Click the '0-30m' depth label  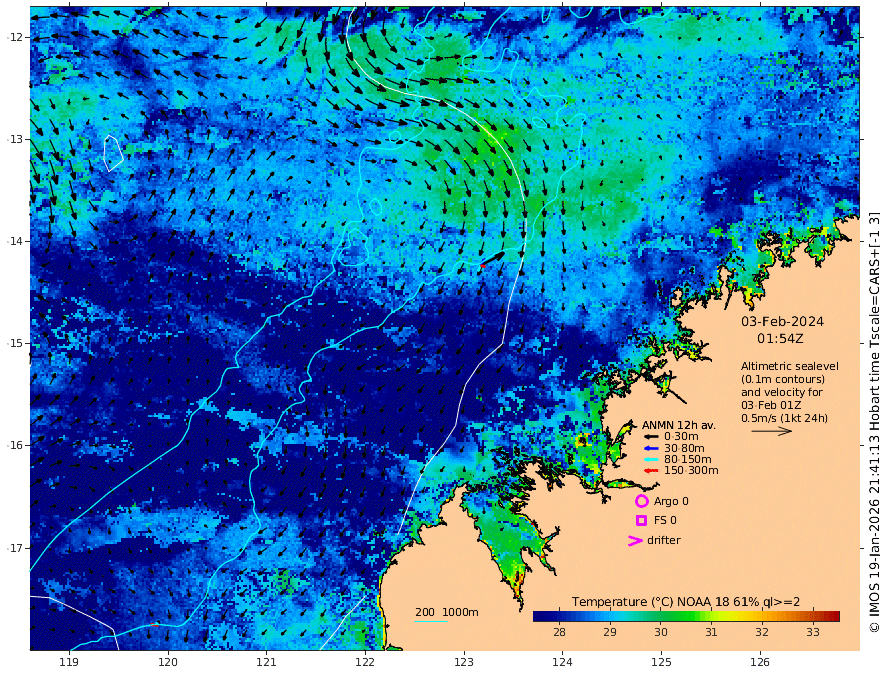pyautogui.click(x=681, y=437)
